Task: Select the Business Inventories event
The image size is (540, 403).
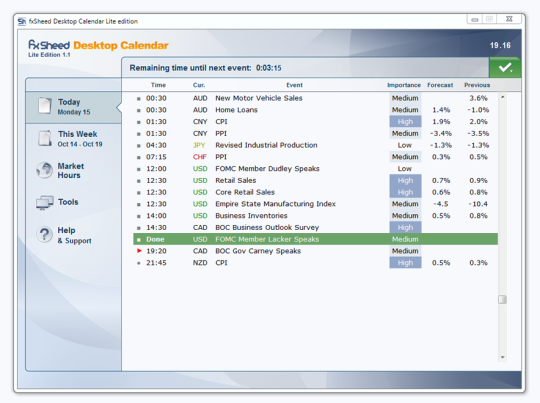Action: pyautogui.click(x=315, y=216)
